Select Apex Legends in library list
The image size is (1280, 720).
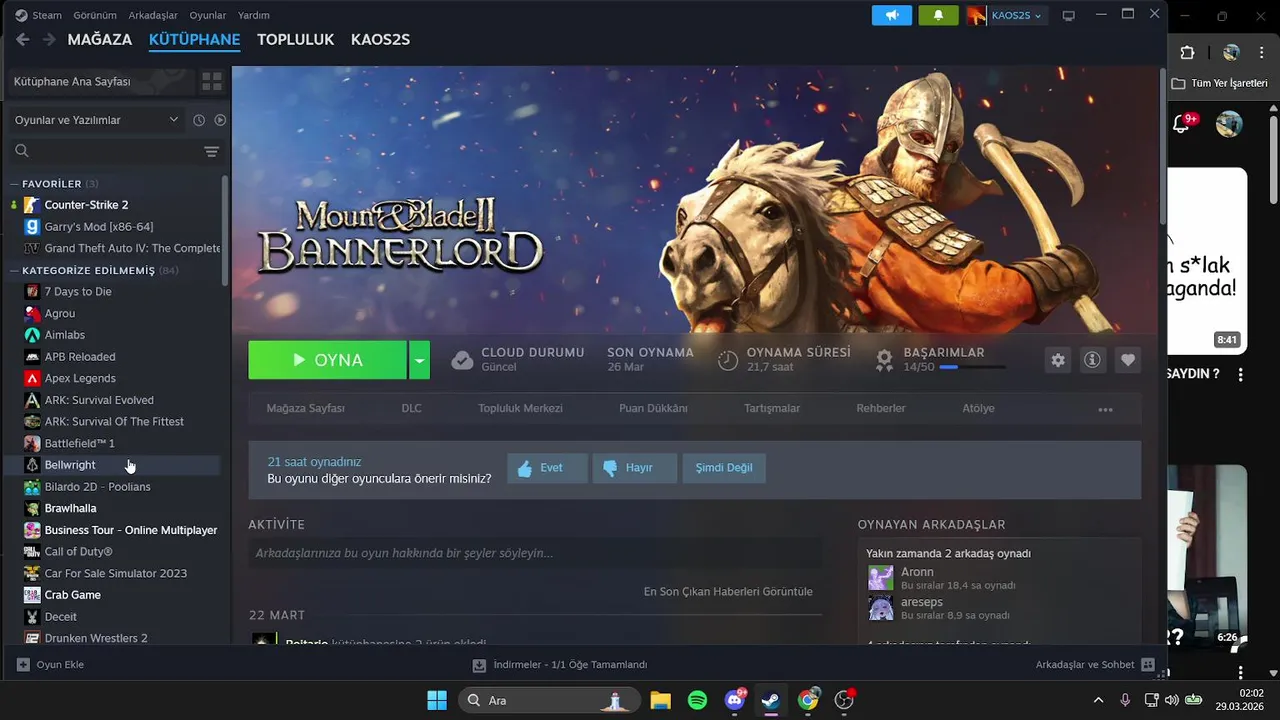coord(116,378)
